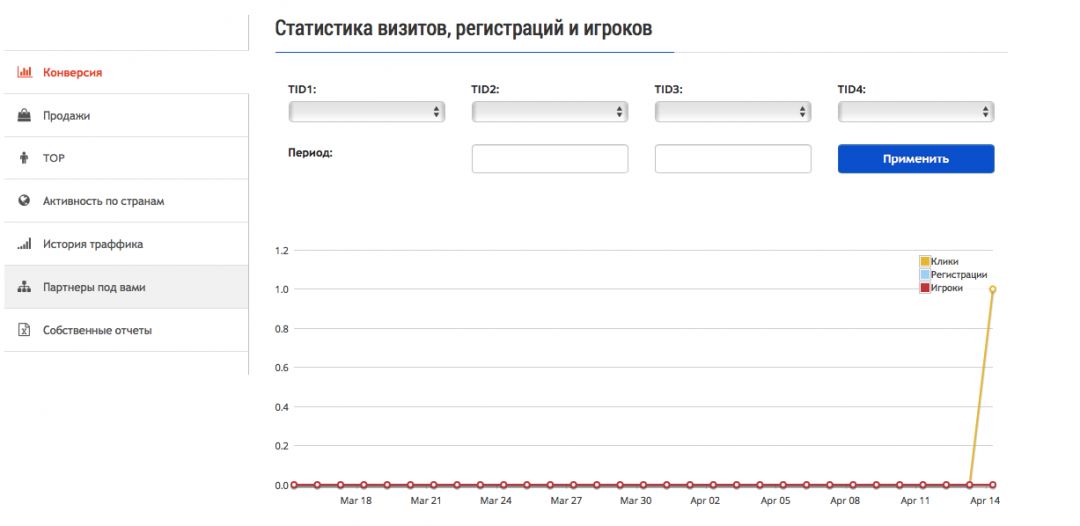Expand the TID3 dropdown
The height and width of the screenshot is (526, 1080).
(733, 112)
